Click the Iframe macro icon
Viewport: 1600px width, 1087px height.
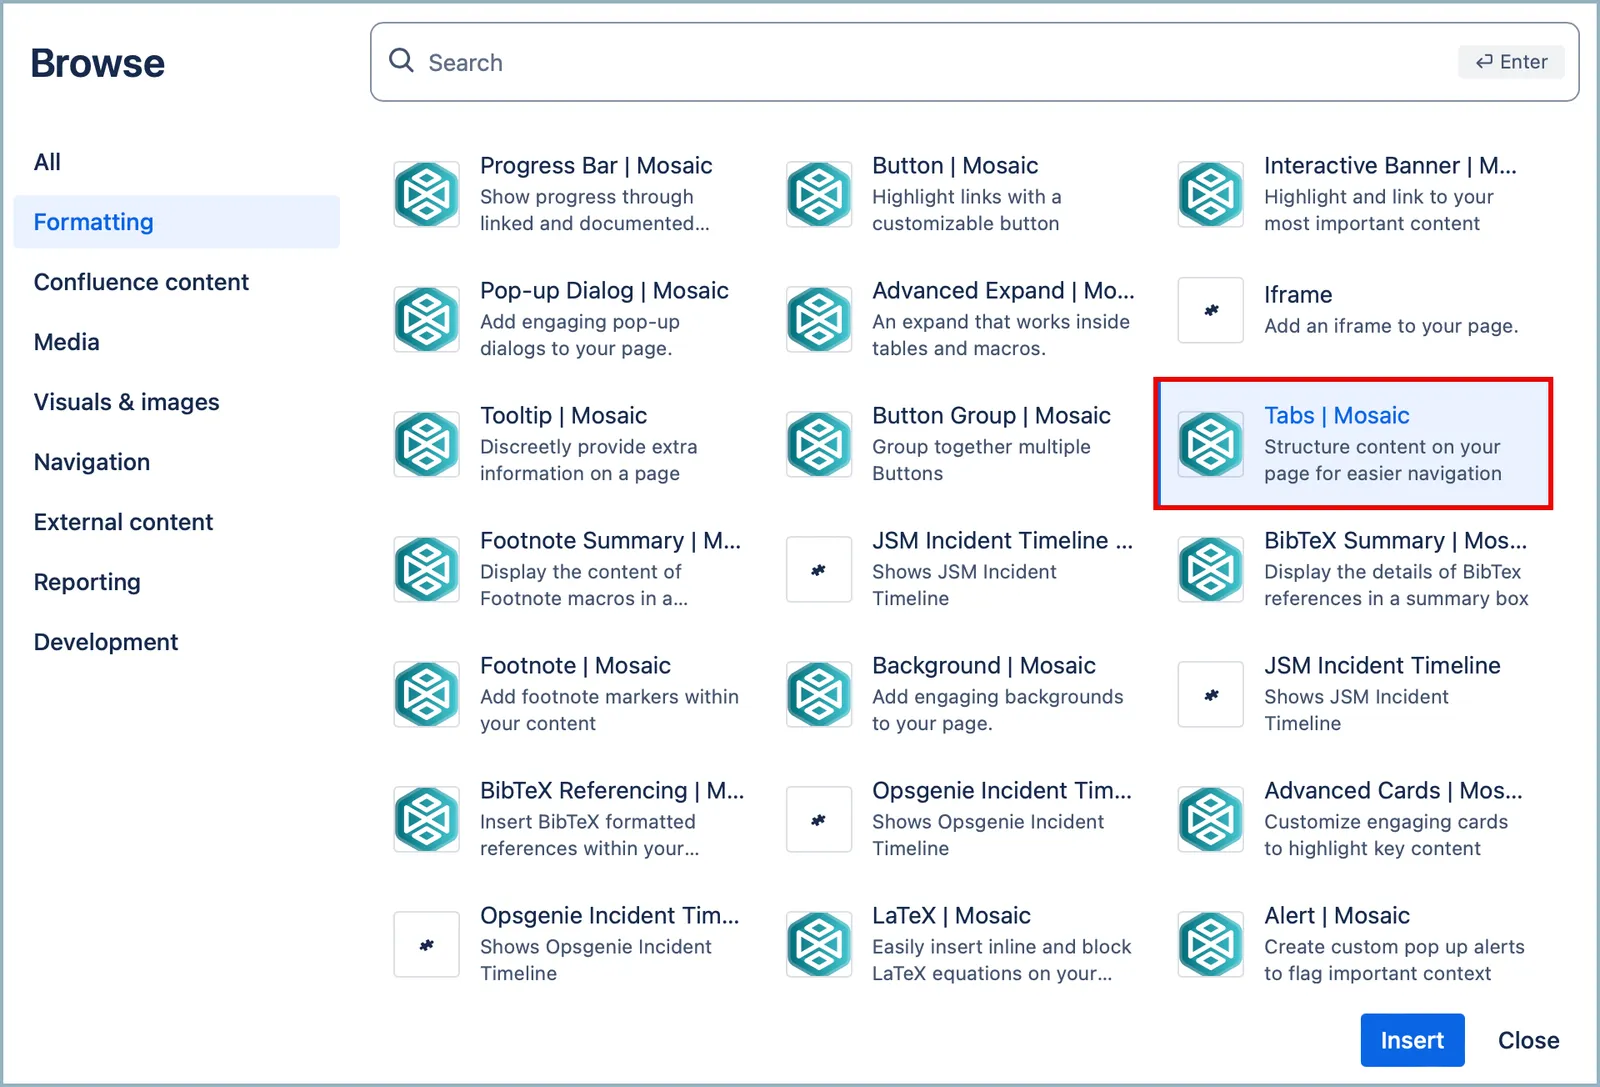click(x=1211, y=310)
